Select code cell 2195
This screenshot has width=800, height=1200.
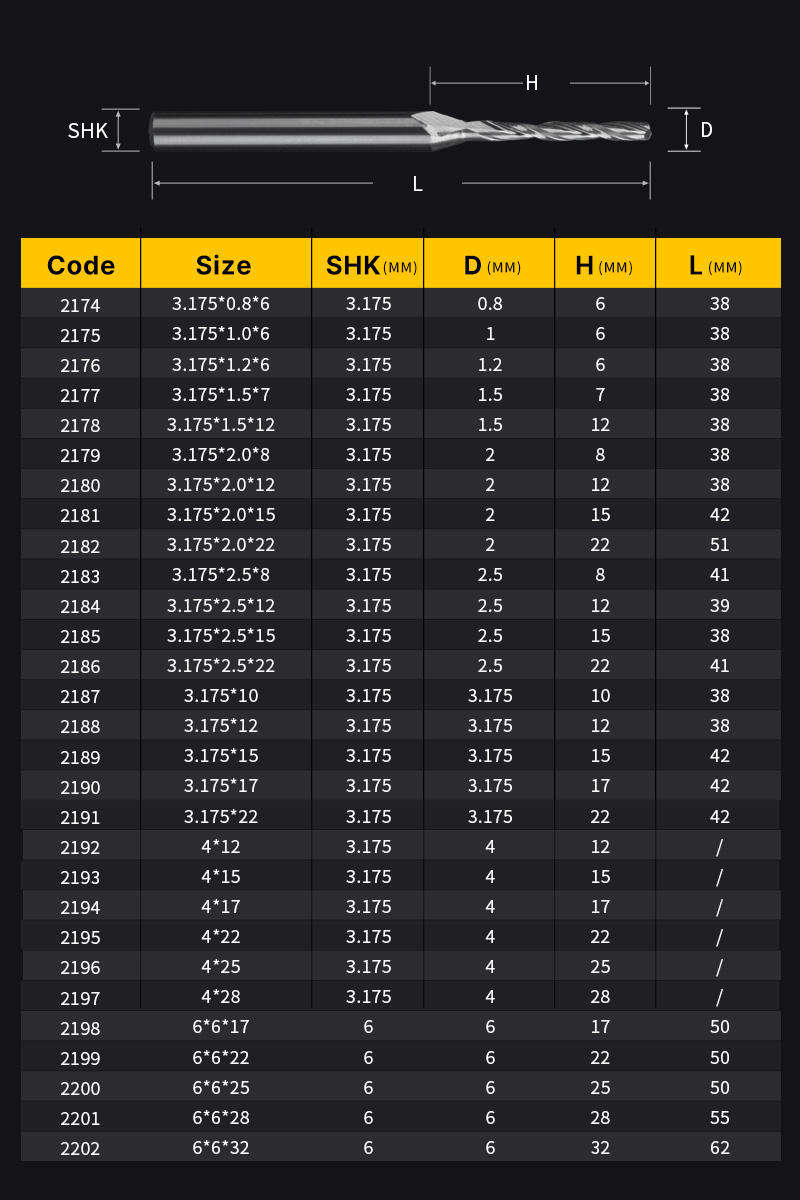[80, 937]
